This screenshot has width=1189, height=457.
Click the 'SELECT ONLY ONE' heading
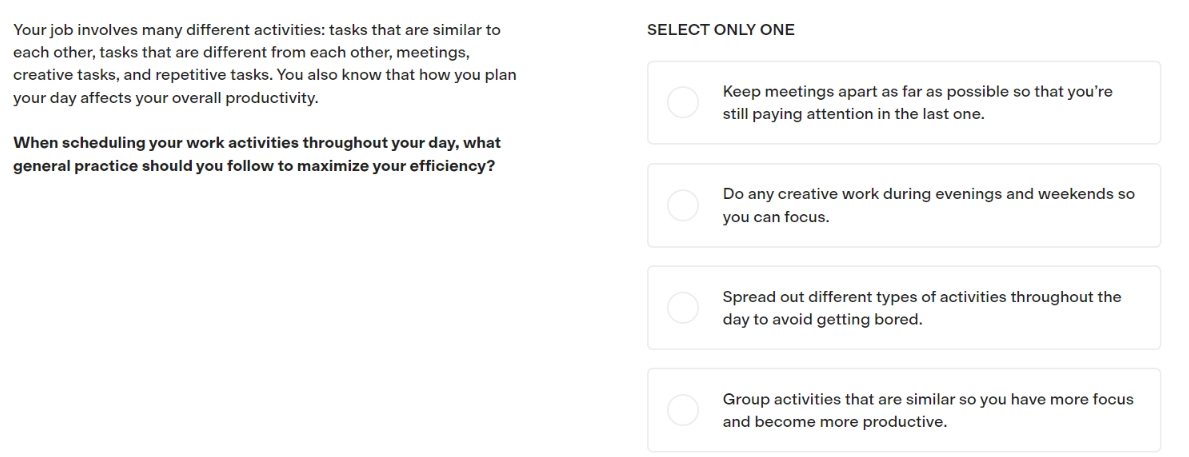(x=720, y=30)
